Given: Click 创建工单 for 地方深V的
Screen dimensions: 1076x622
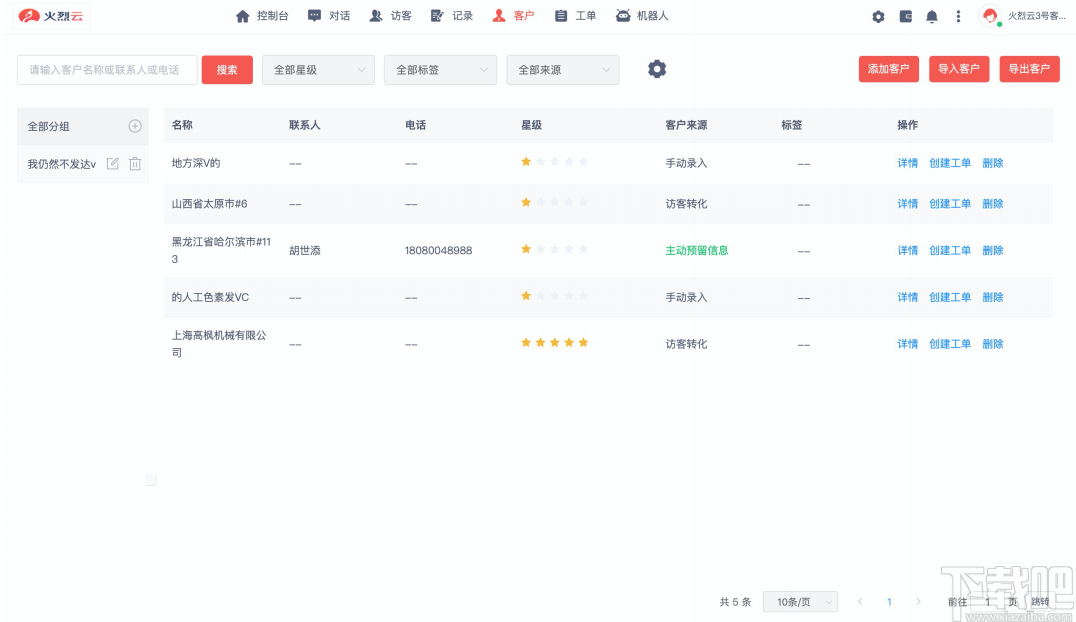Looking at the screenshot, I should (950, 163).
